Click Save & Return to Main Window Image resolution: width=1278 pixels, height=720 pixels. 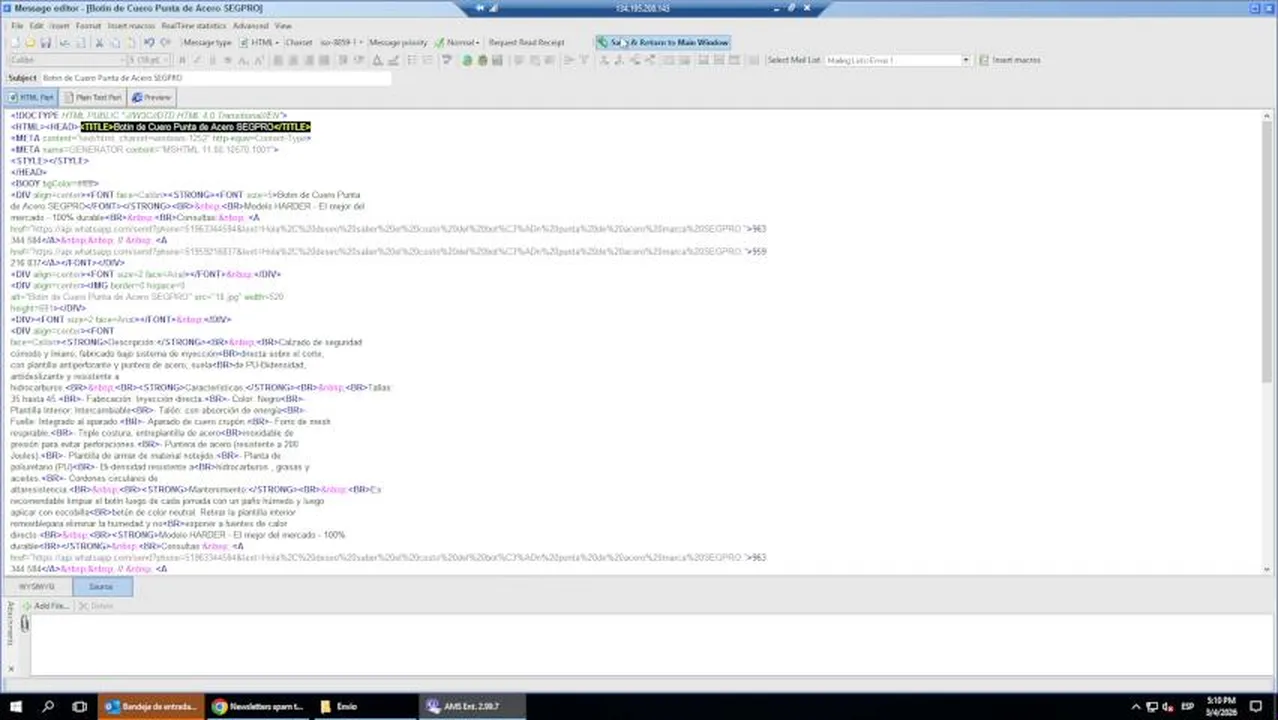coord(663,43)
